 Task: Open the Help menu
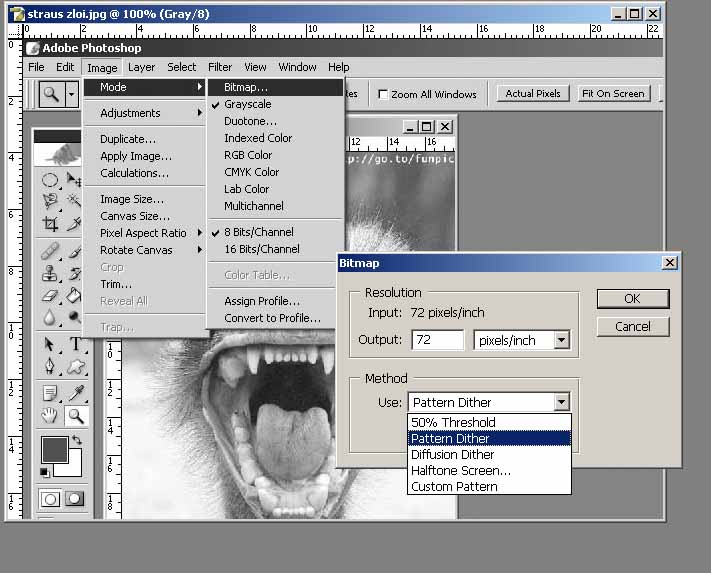pos(339,67)
